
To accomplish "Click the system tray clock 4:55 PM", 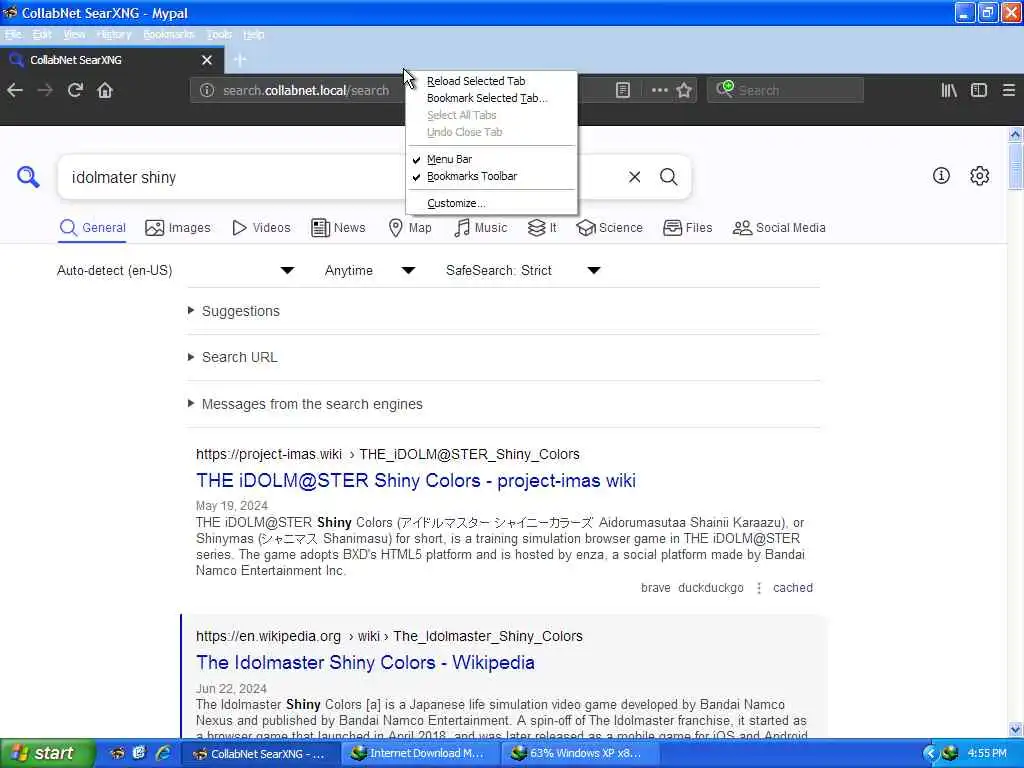I will 987,754.
